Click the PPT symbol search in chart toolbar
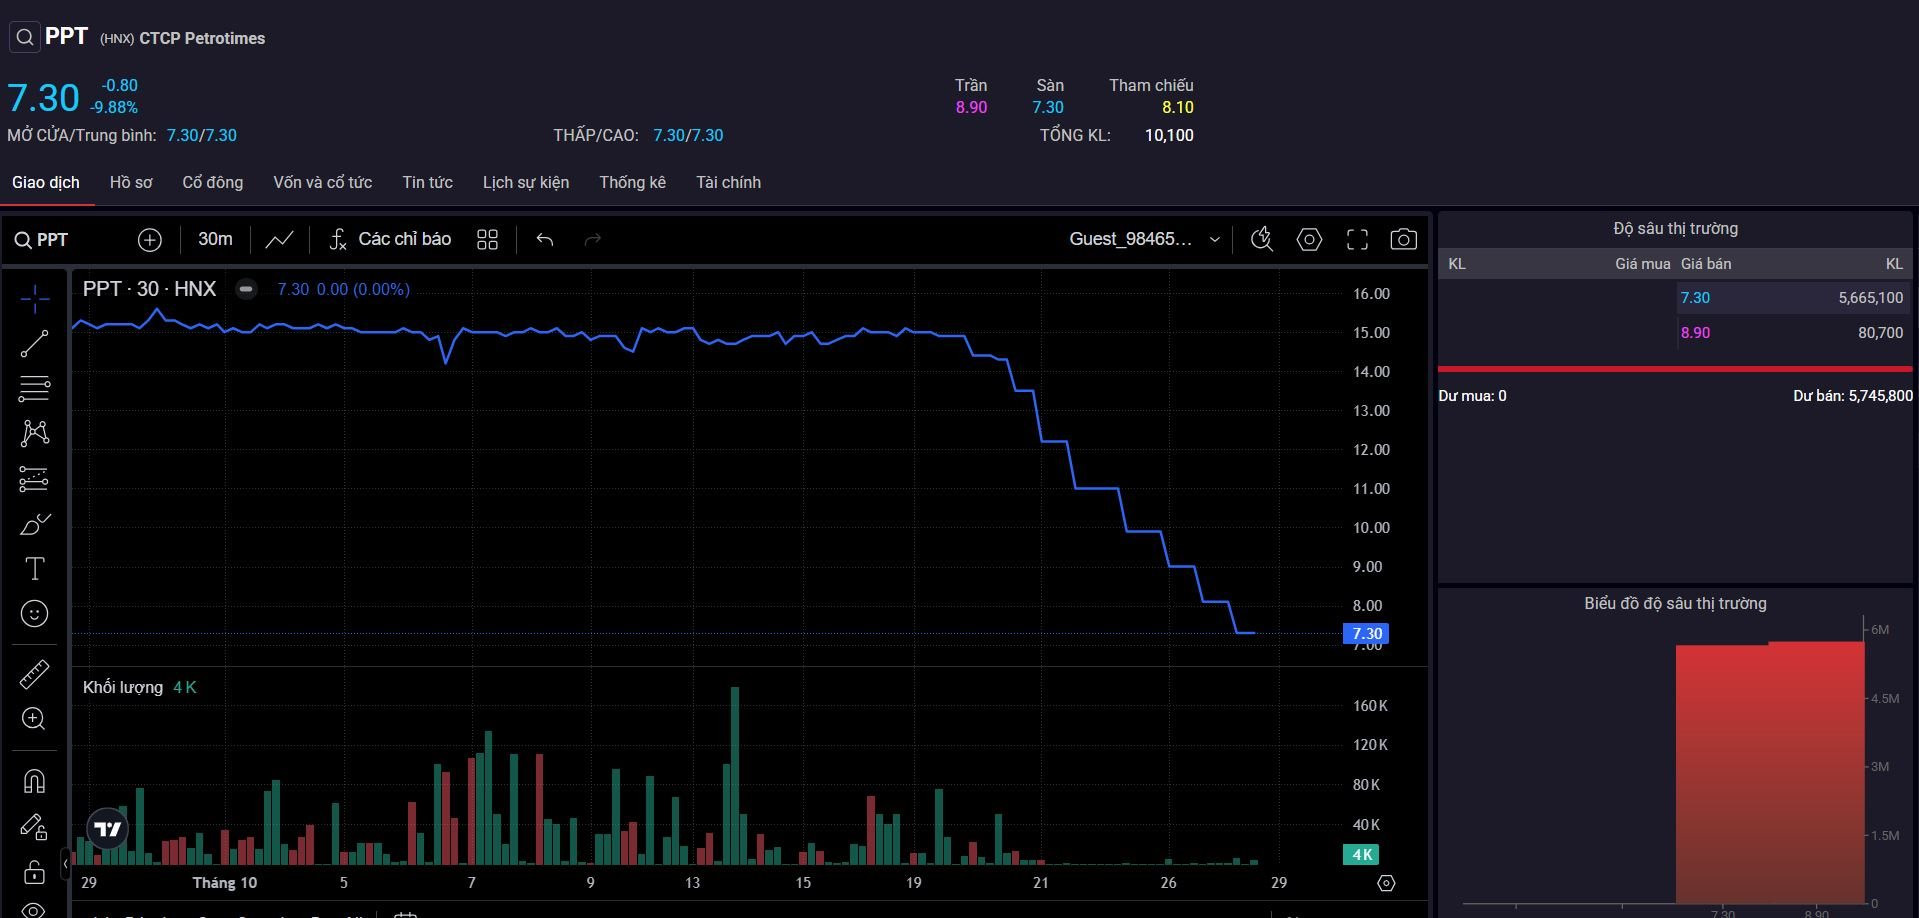Screen dimensions: 1919x918 41,240
